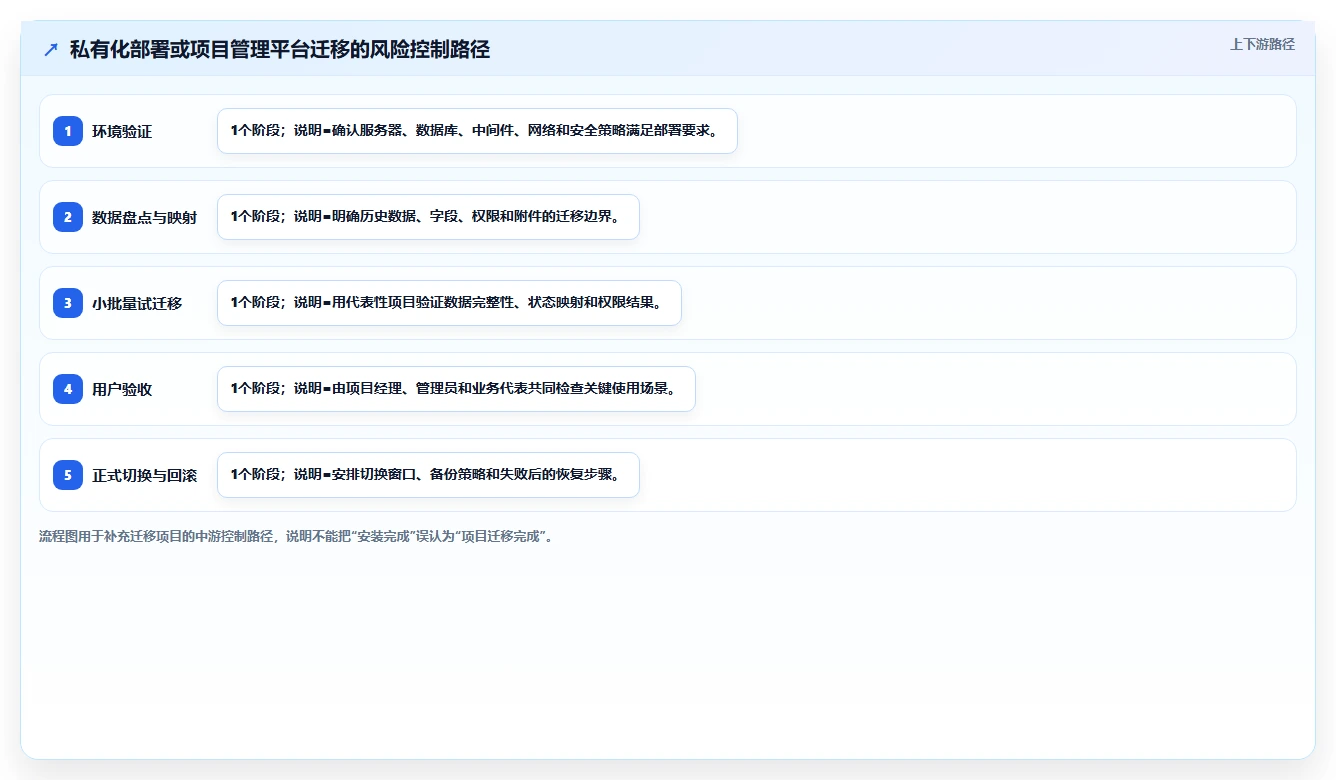The height and width of the screenshot is (780, 1336).
Task: Click the footnote starting with 流程图用于补充迁移项目
Action: (x=296, y=537)
